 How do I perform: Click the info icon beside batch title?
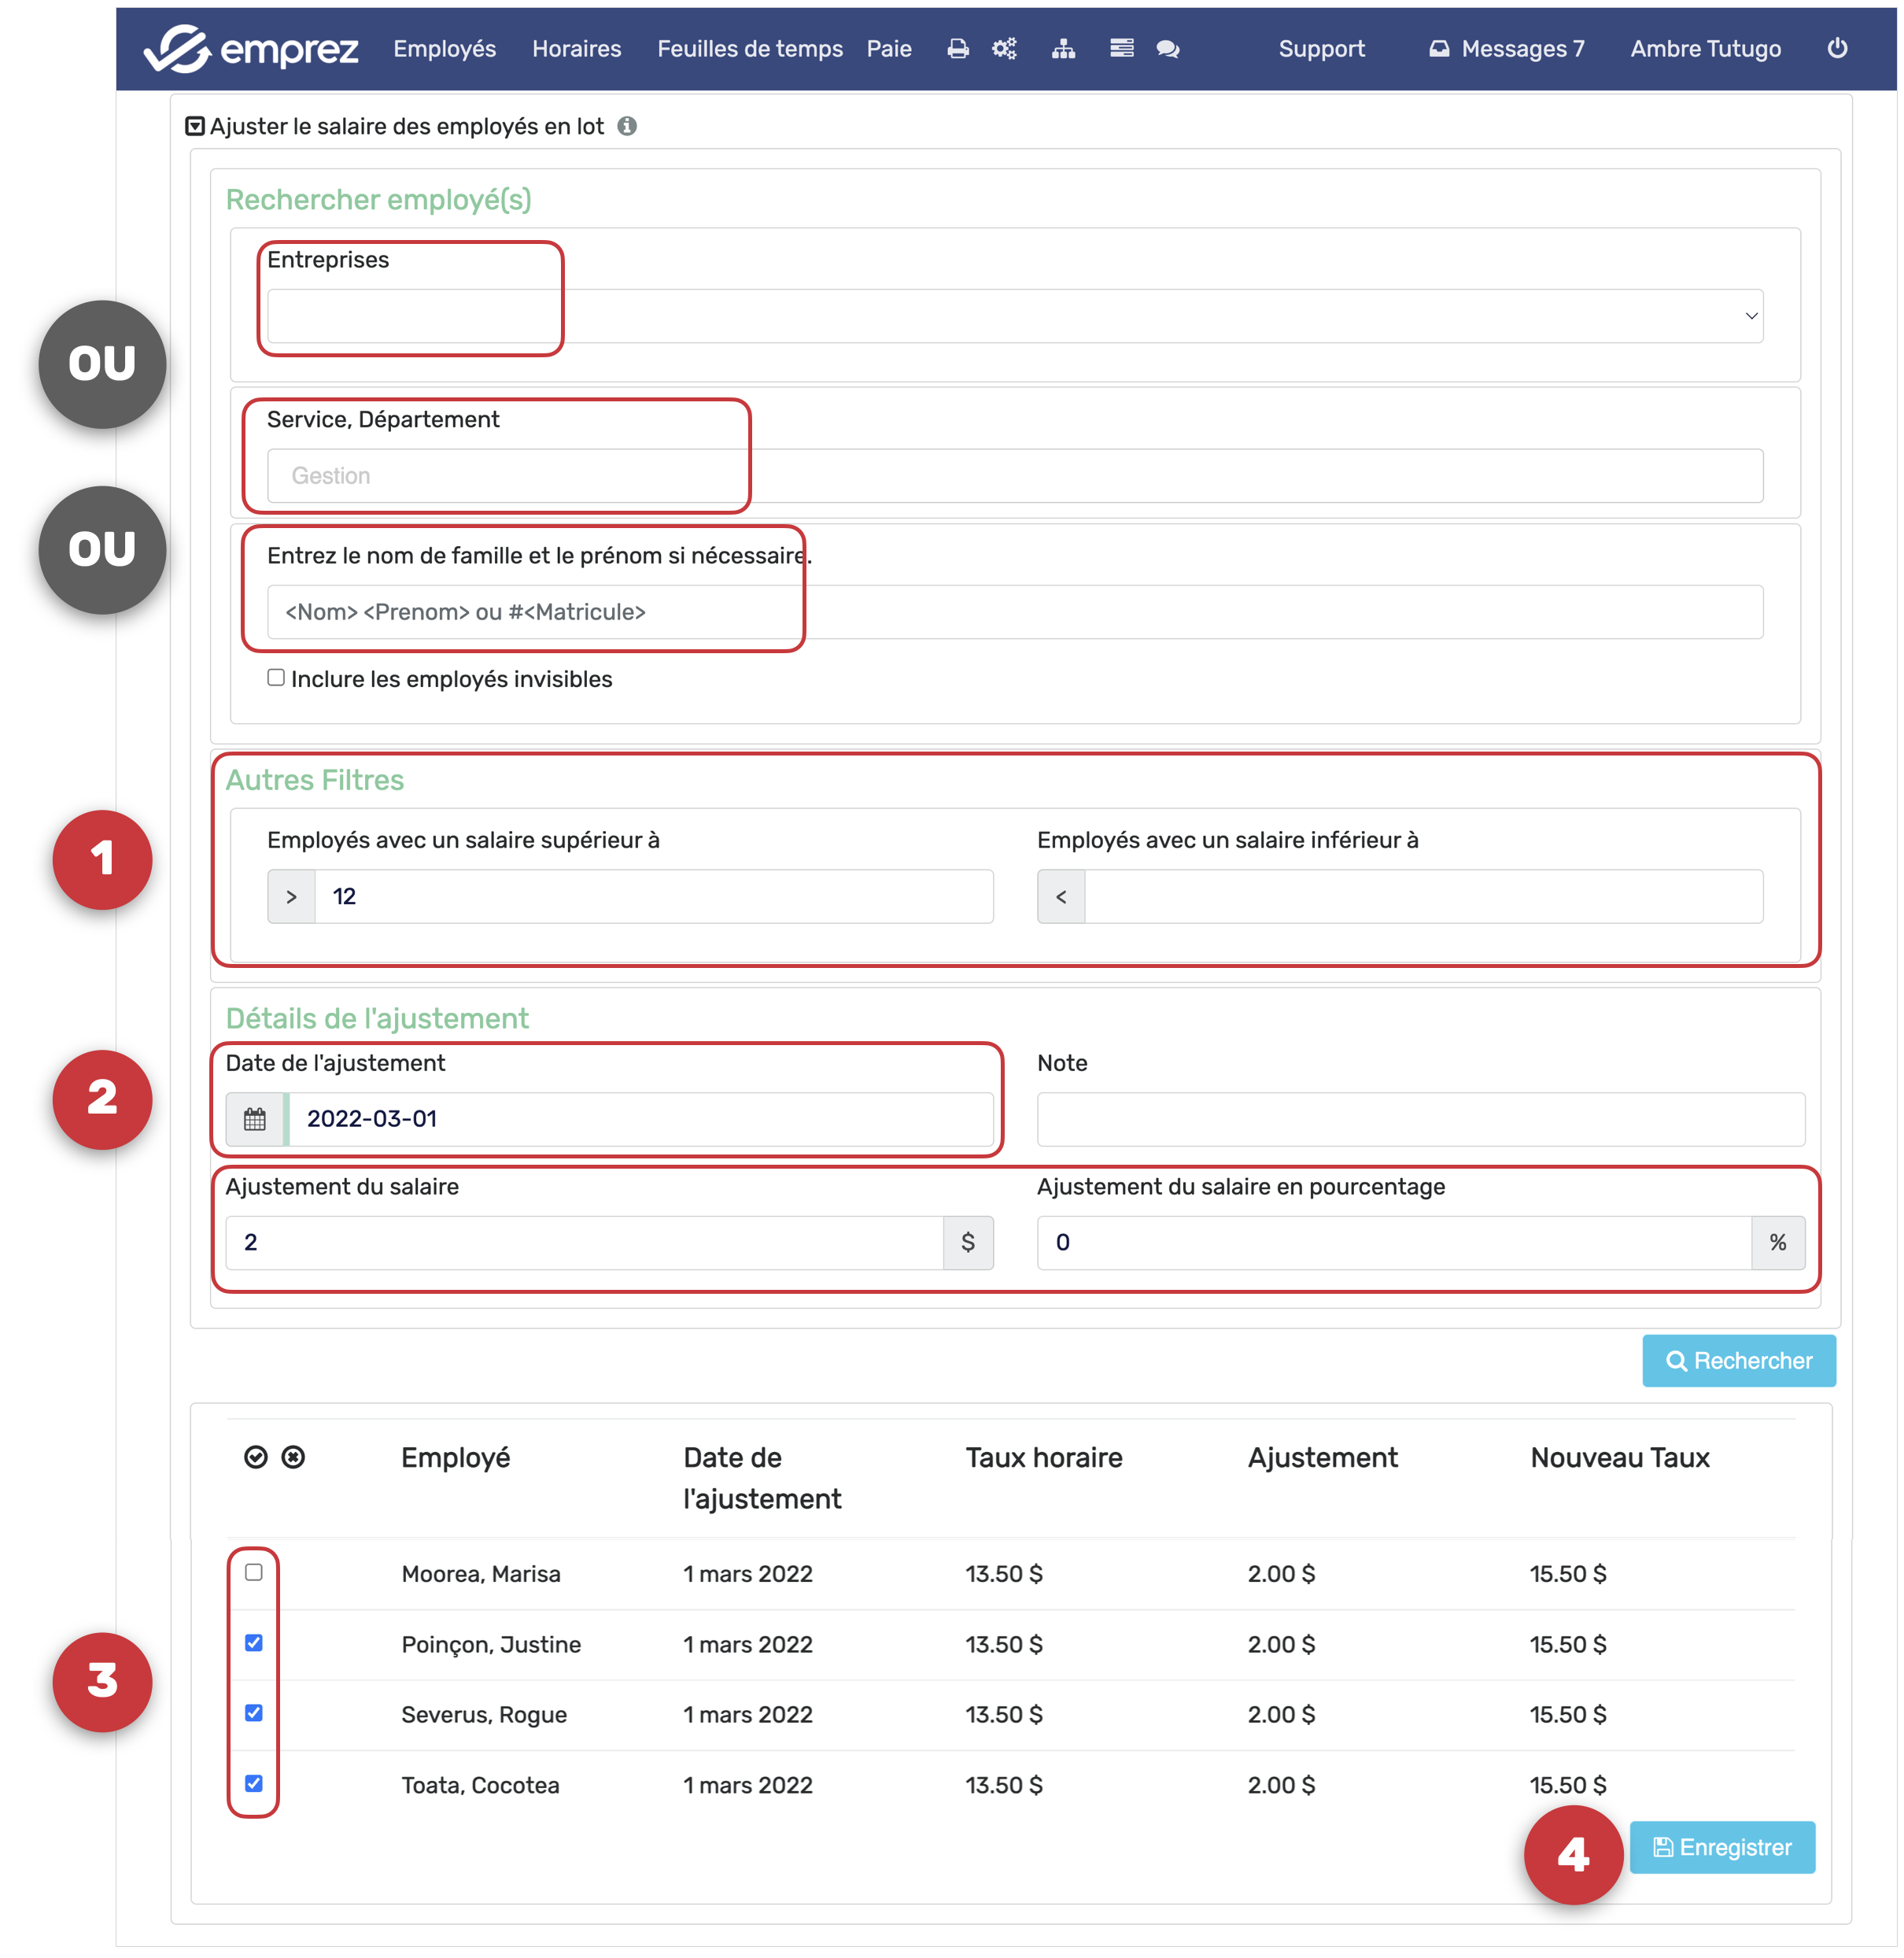[627, 126]
